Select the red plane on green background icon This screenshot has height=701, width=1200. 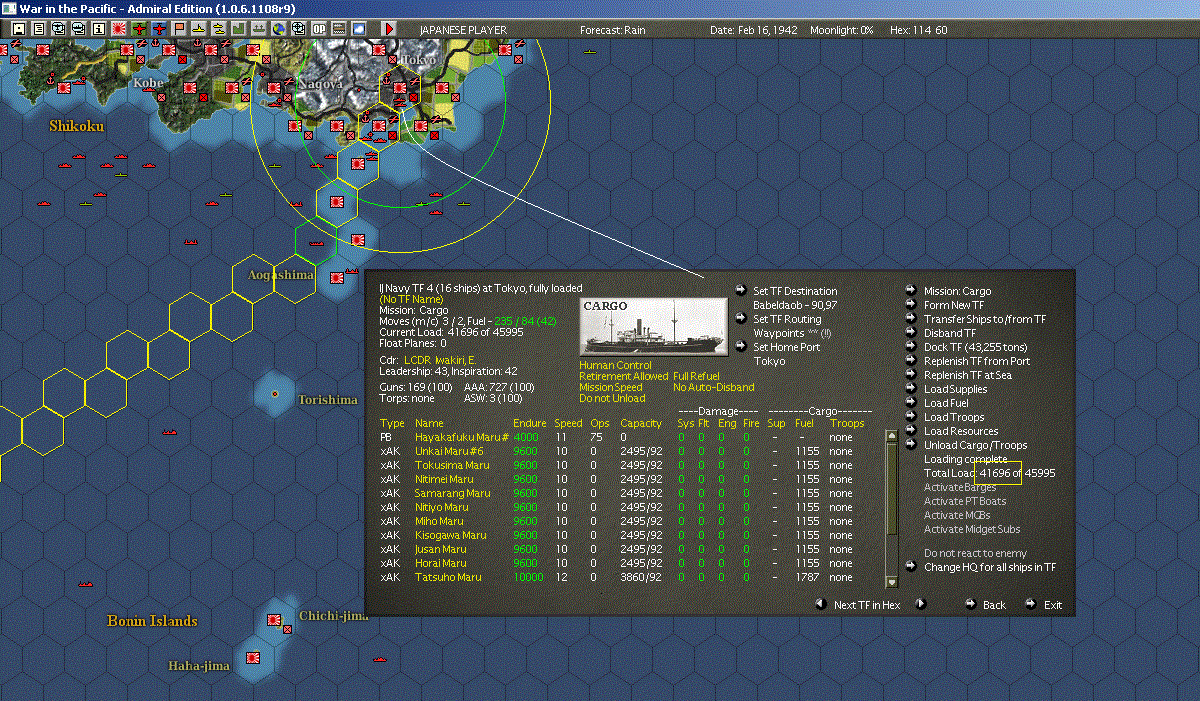138,29
